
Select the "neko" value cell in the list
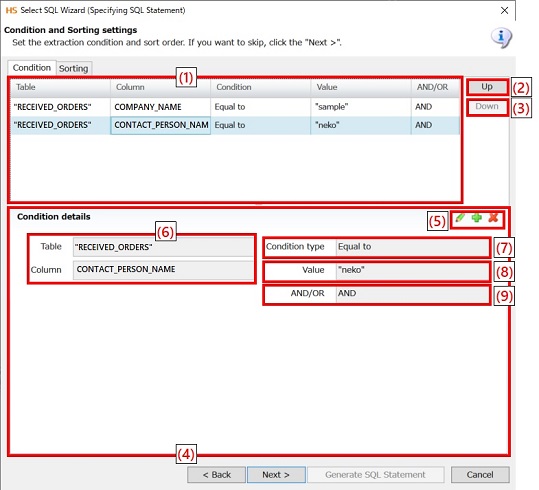point(361,125)
